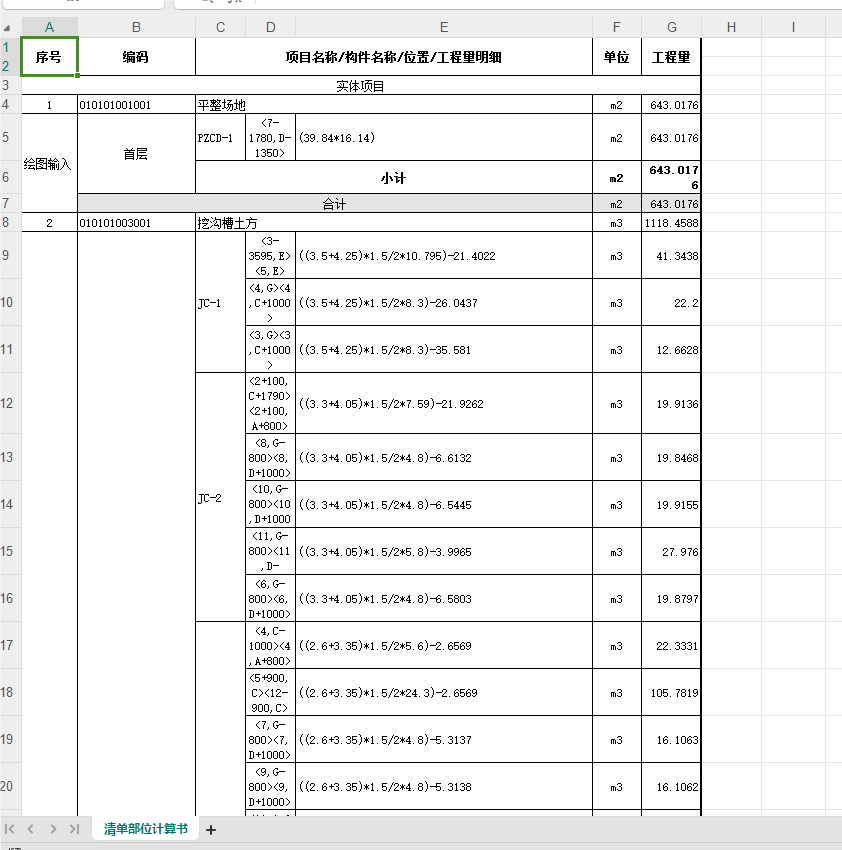Go to first sheet navigation arrow
Image resolution: width=842 pixels, height=850 pixels.
[9, 829]
